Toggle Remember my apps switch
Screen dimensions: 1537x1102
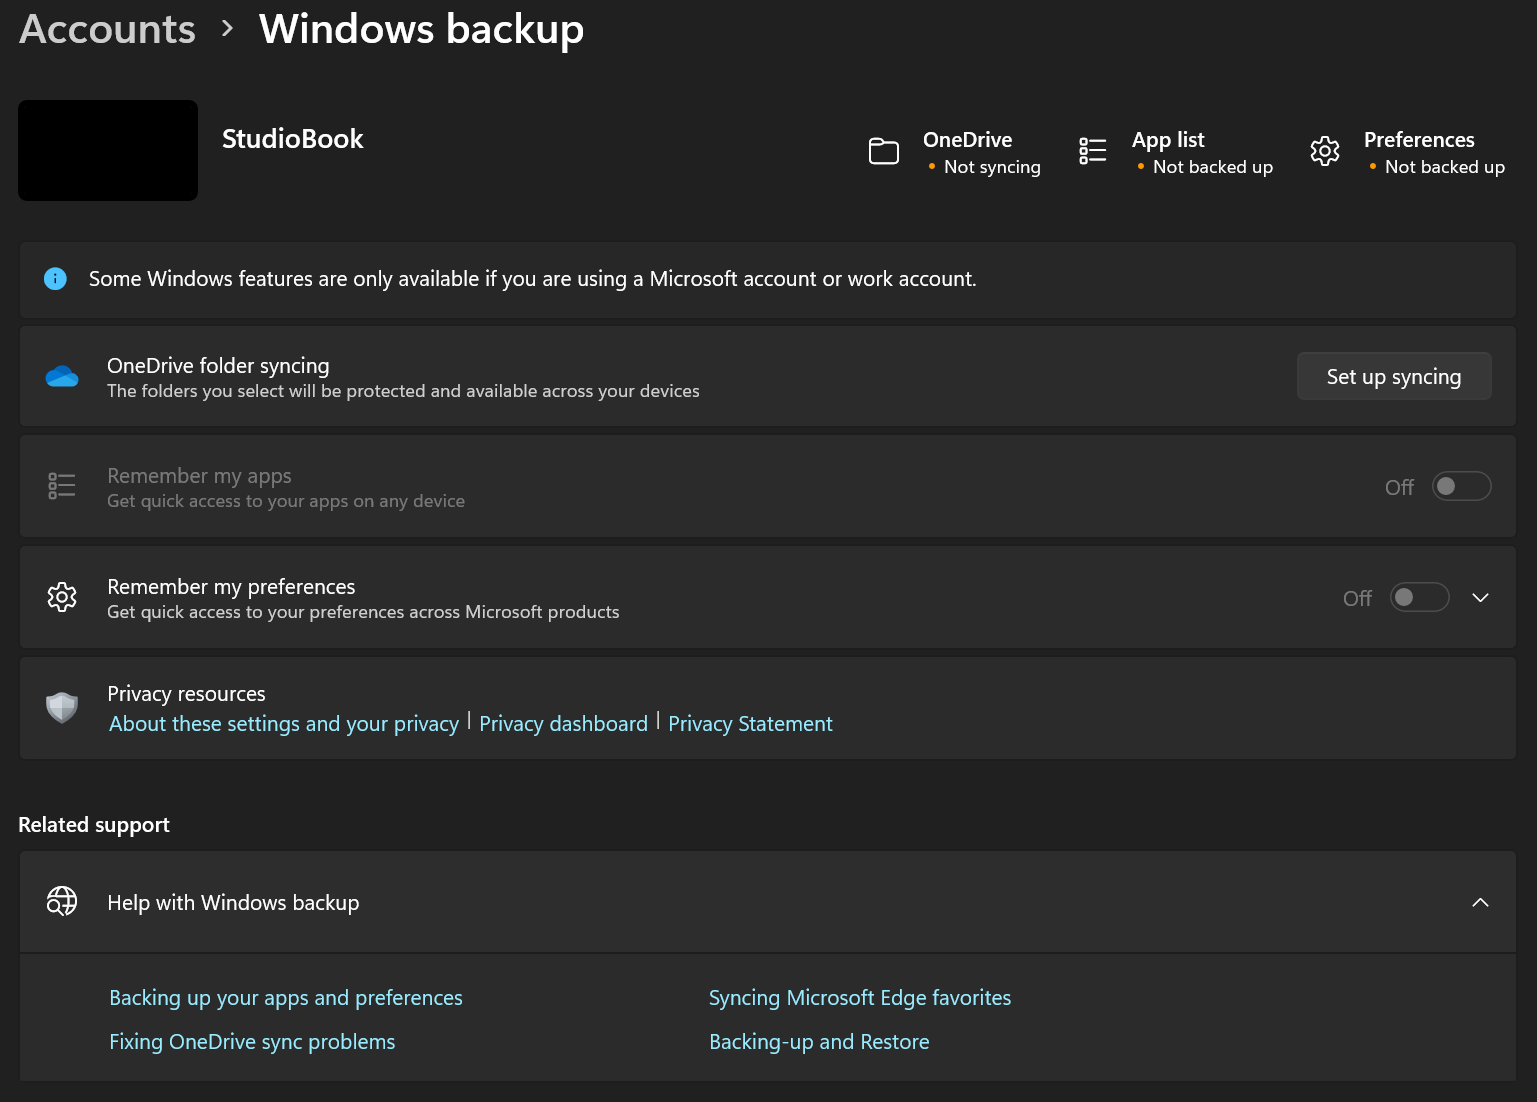coord(1462,486)
